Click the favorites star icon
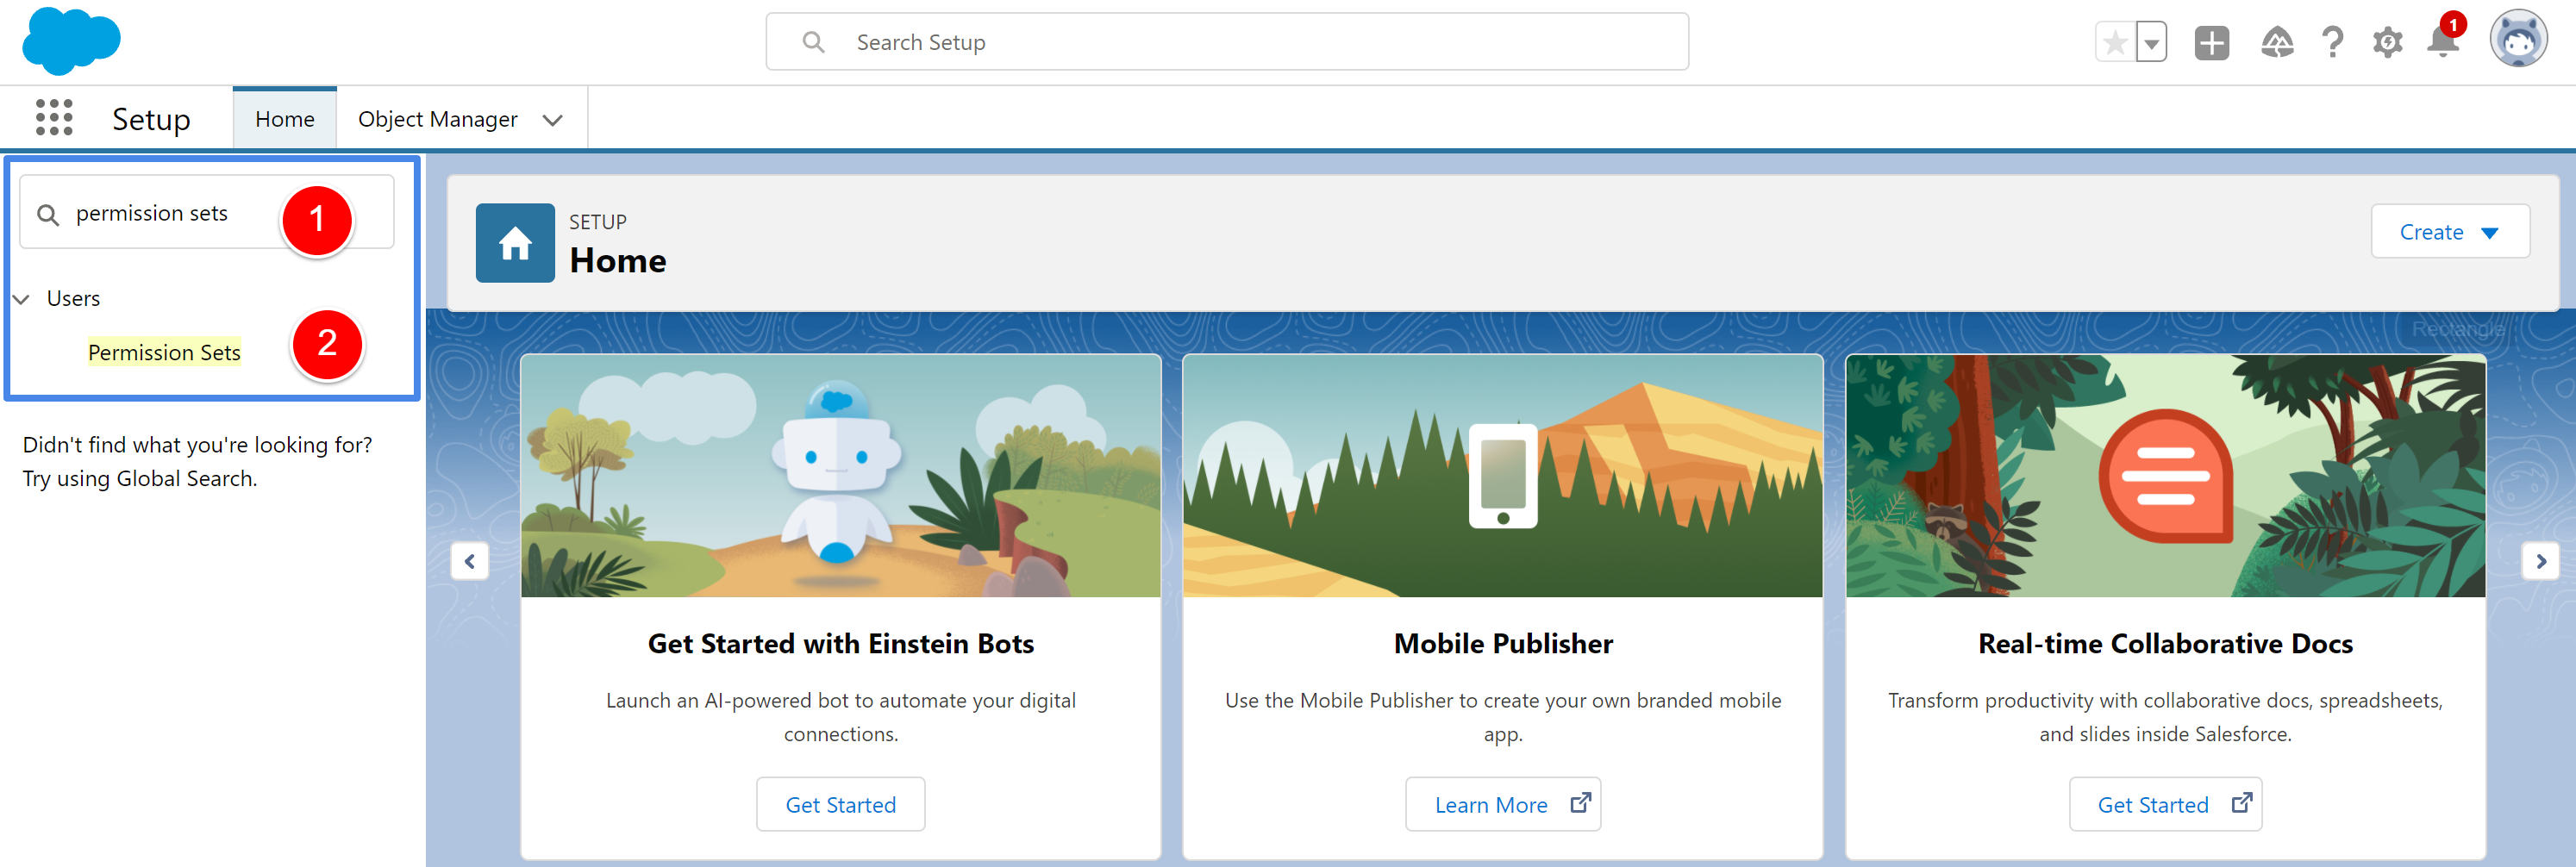 [2115, 42]
